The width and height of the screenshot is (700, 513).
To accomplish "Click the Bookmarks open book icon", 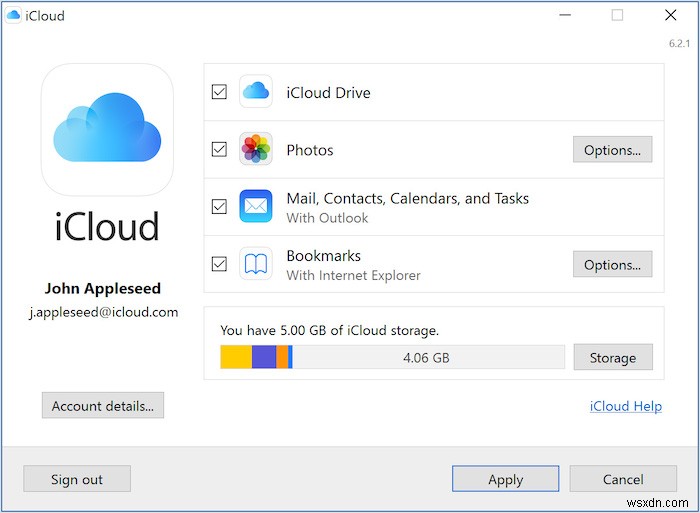I will coord(256,263).
